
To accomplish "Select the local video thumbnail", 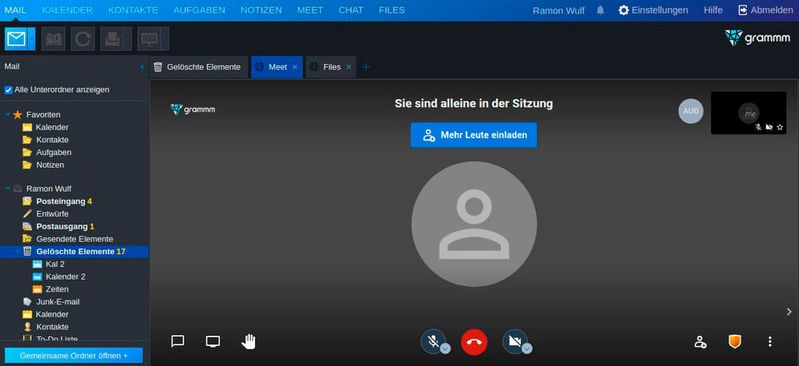I will [749, 113].
